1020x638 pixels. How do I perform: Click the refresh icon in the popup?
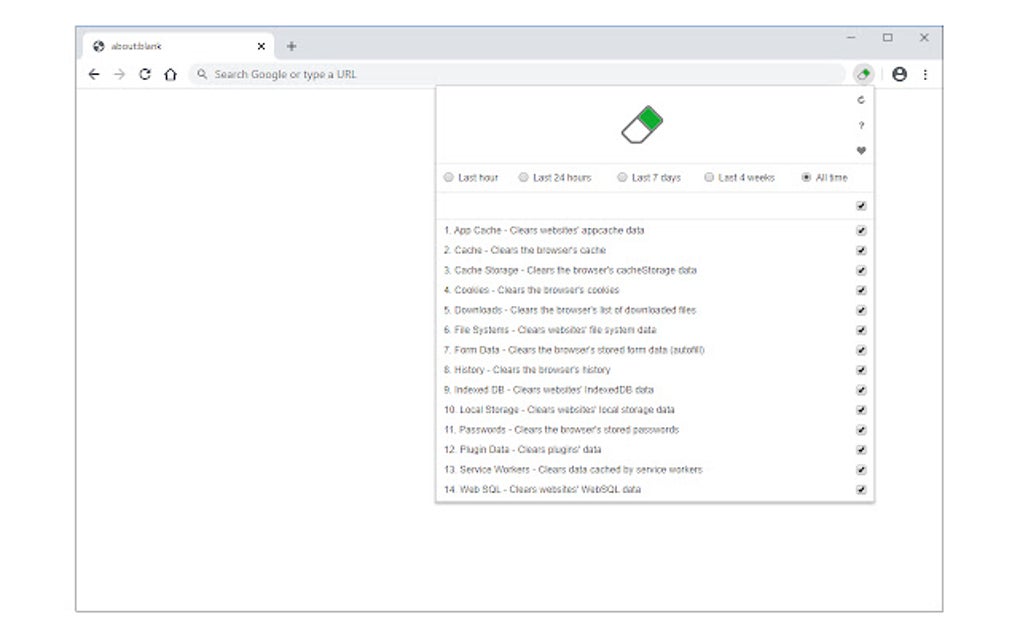coord(860,101)
